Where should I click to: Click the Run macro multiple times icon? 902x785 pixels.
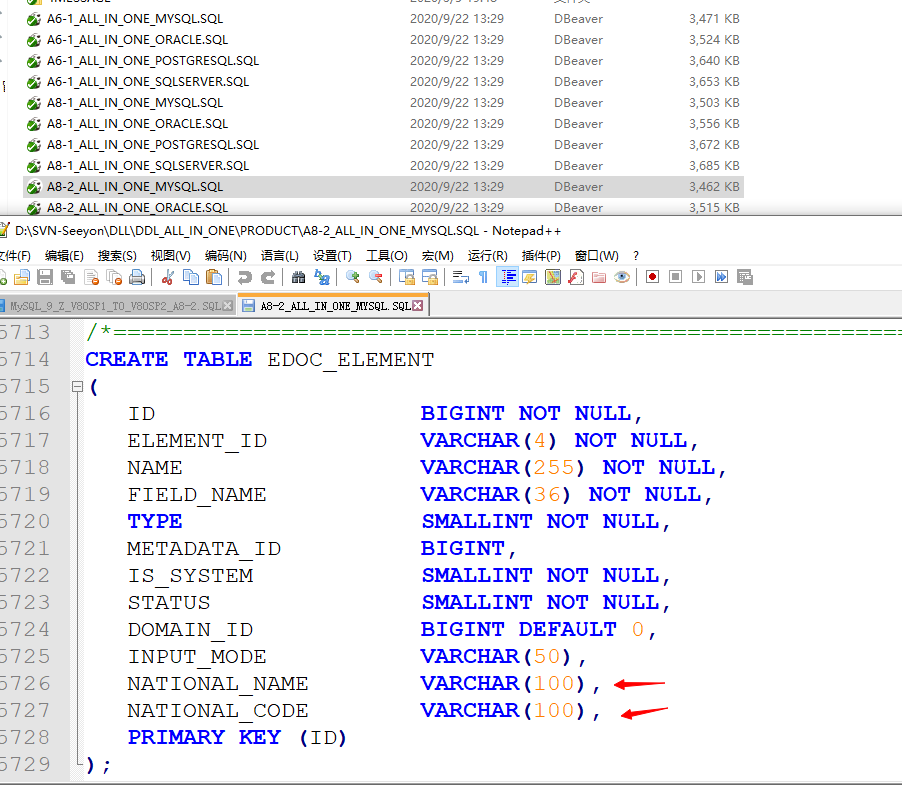720,277
